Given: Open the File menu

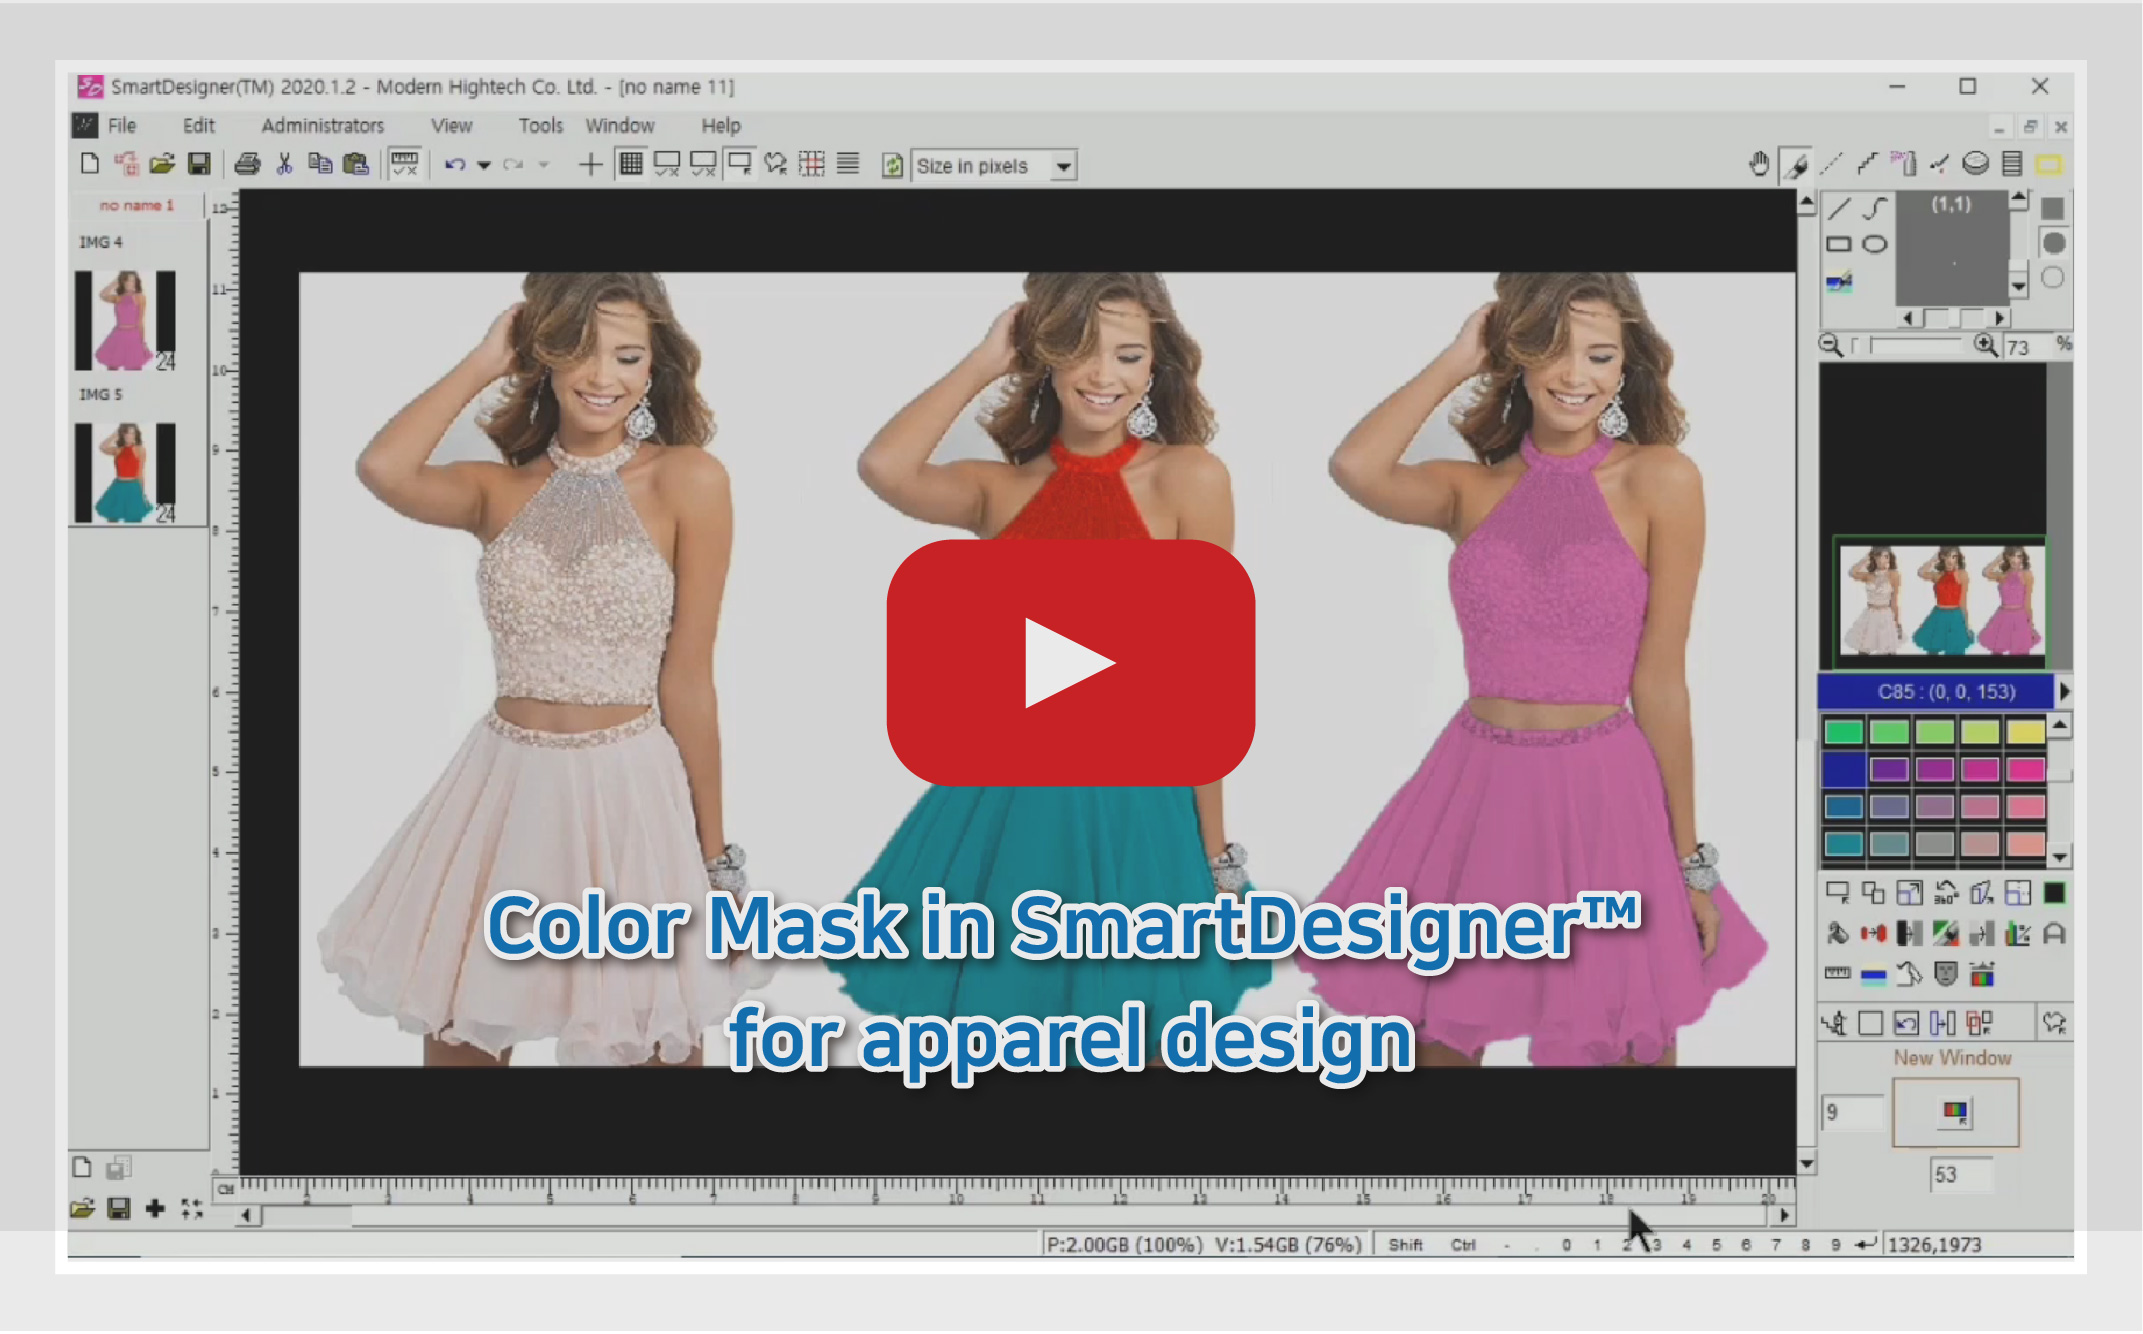Looking at the screenshot, I should click(122, 126).
